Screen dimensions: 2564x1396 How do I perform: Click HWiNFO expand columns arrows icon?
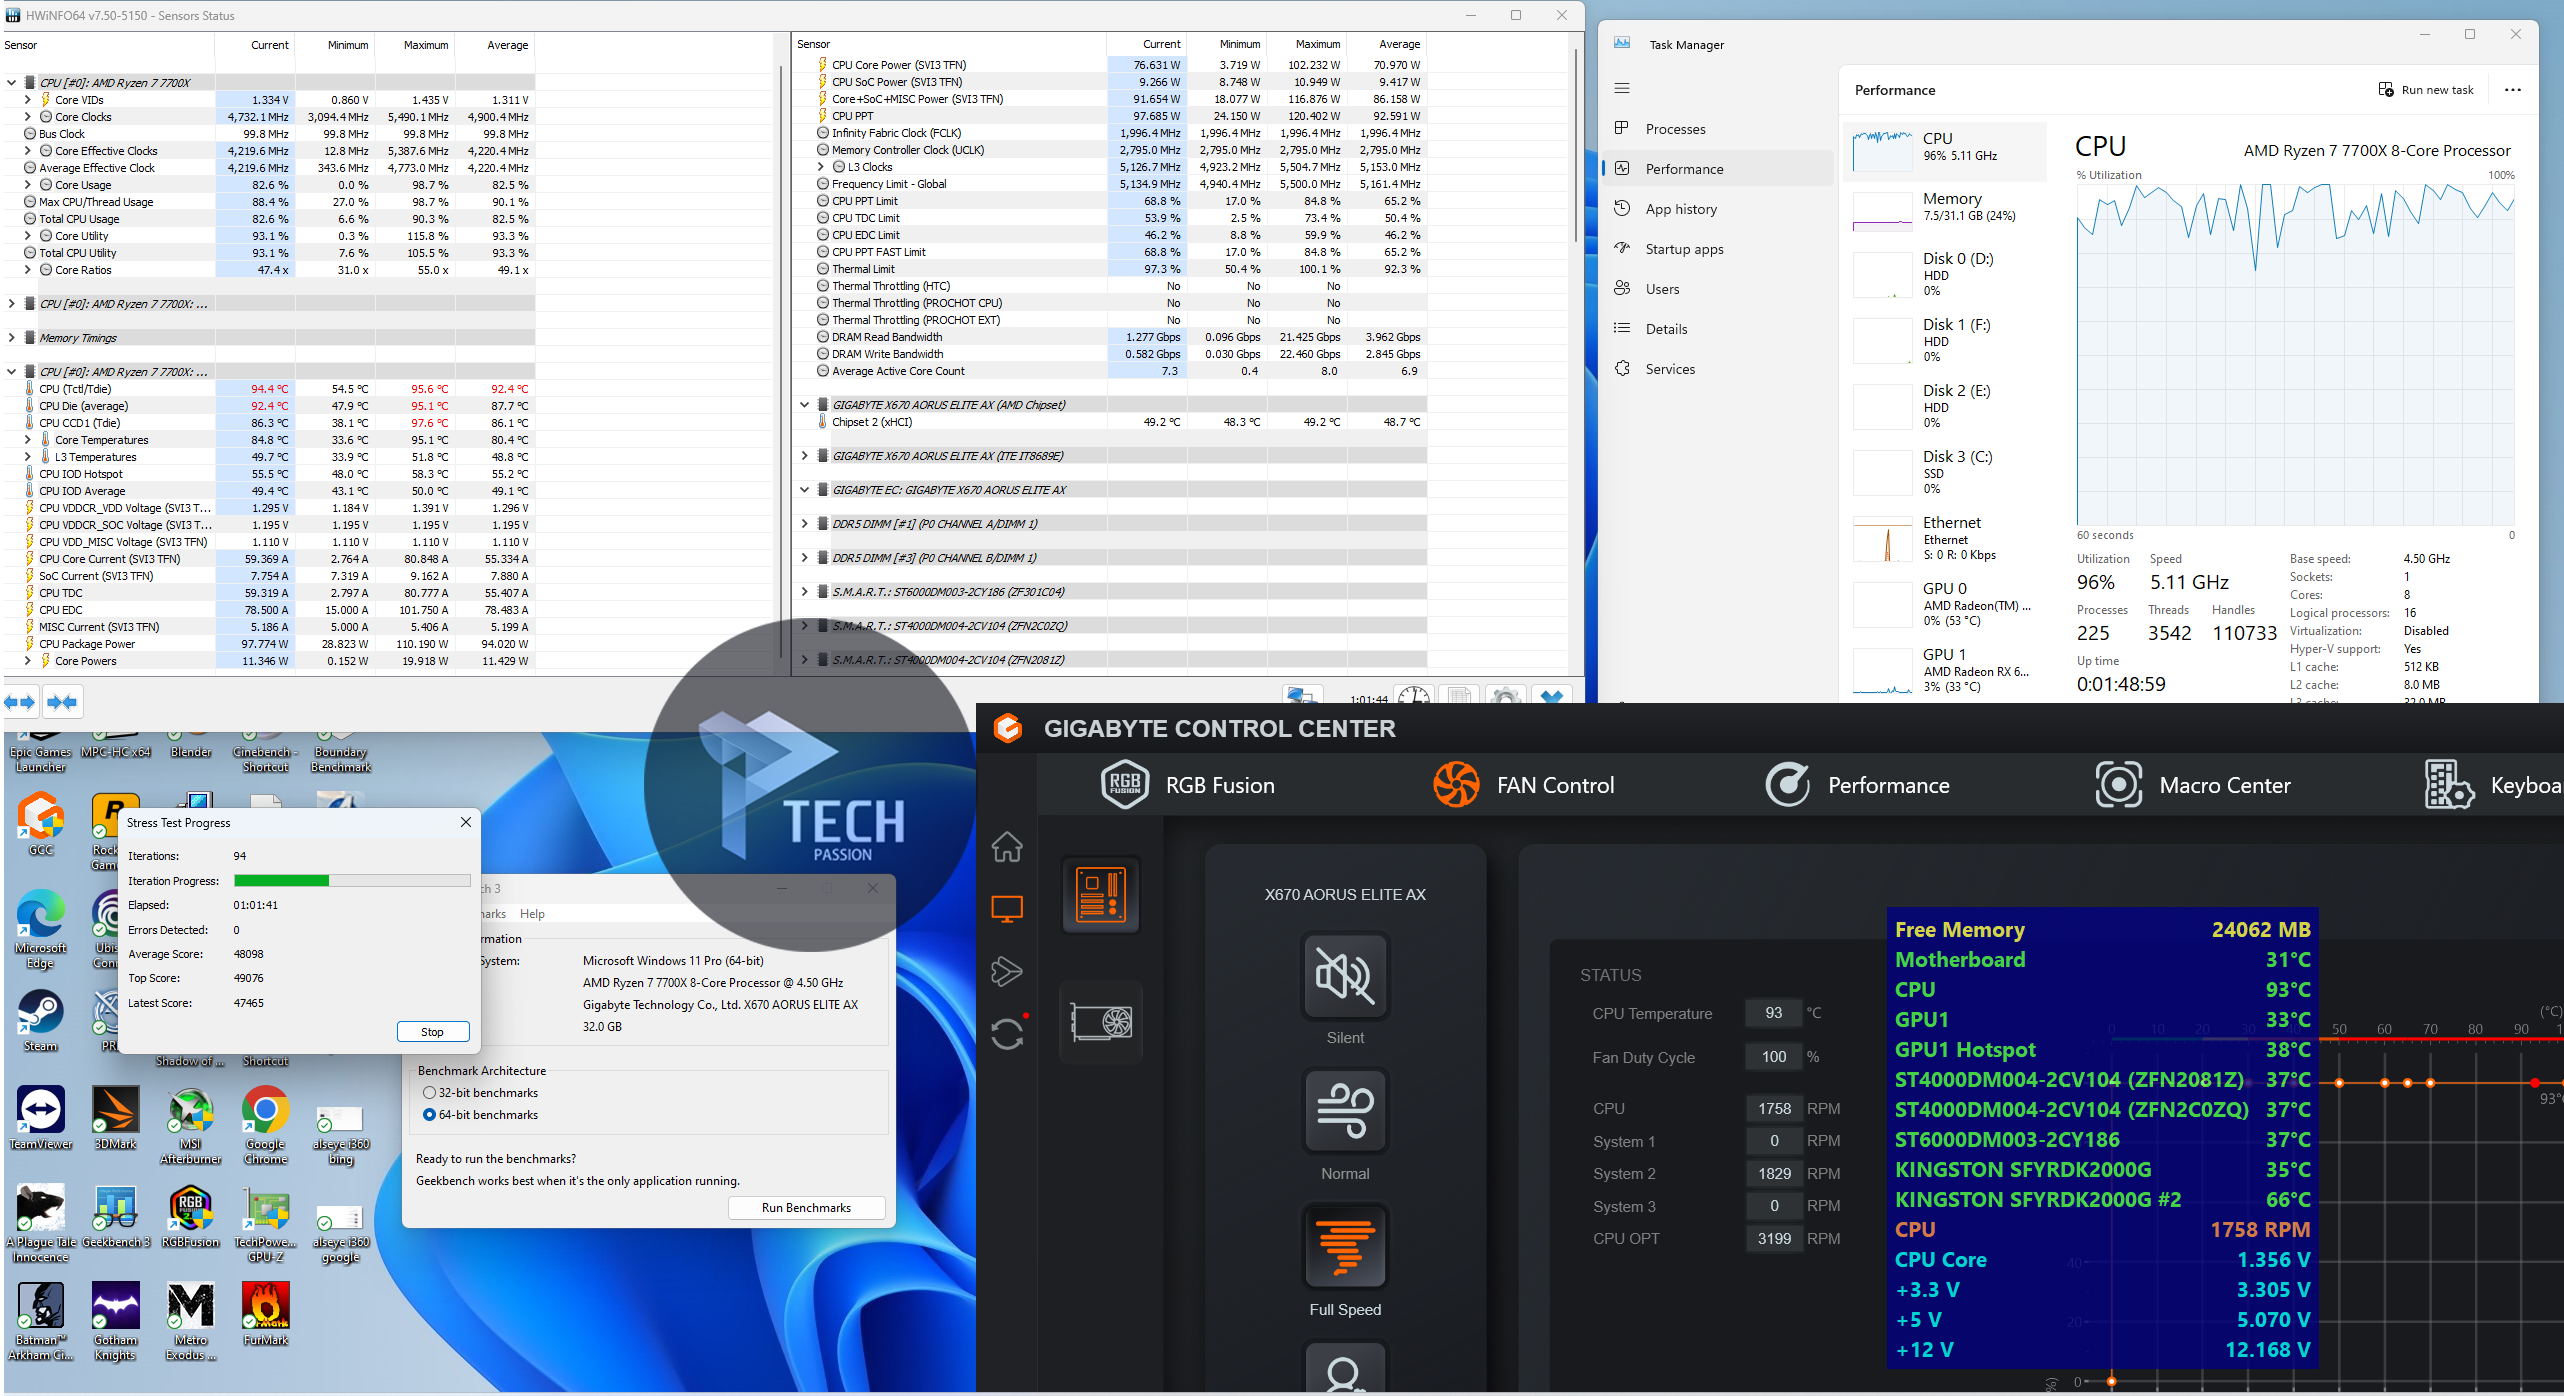pos(20,702)
